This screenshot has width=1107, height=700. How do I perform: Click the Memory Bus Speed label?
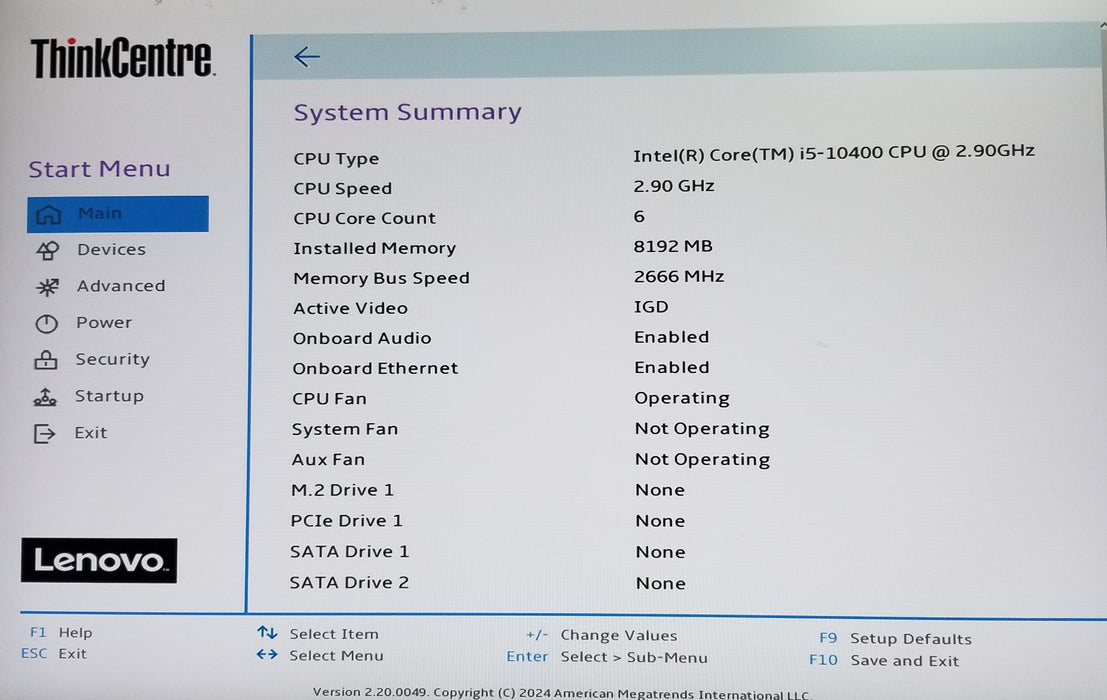(381, 278)
